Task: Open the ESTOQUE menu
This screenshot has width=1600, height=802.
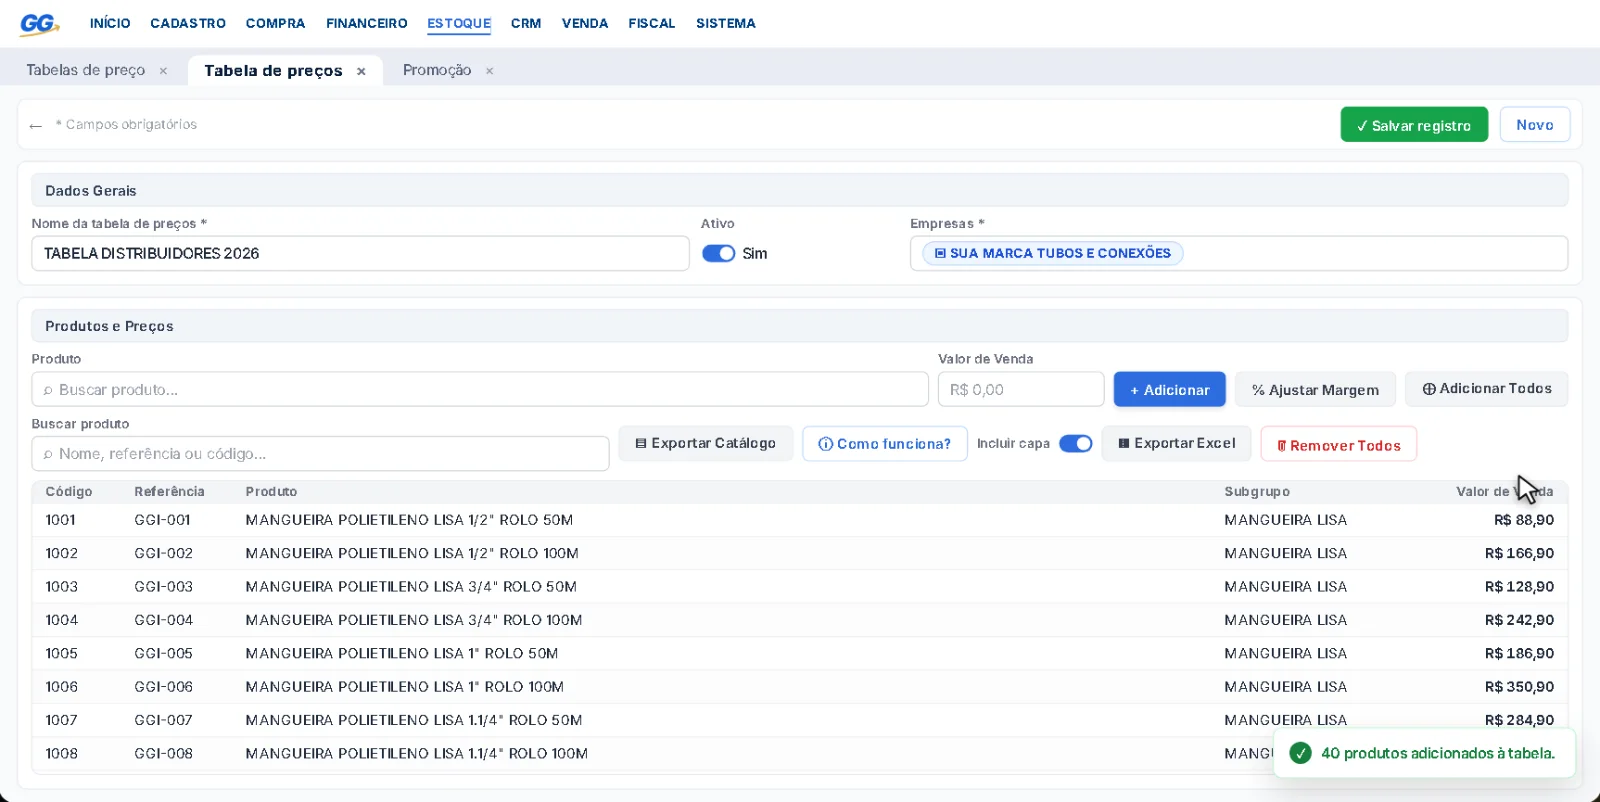Action: (x=459, y=23)
